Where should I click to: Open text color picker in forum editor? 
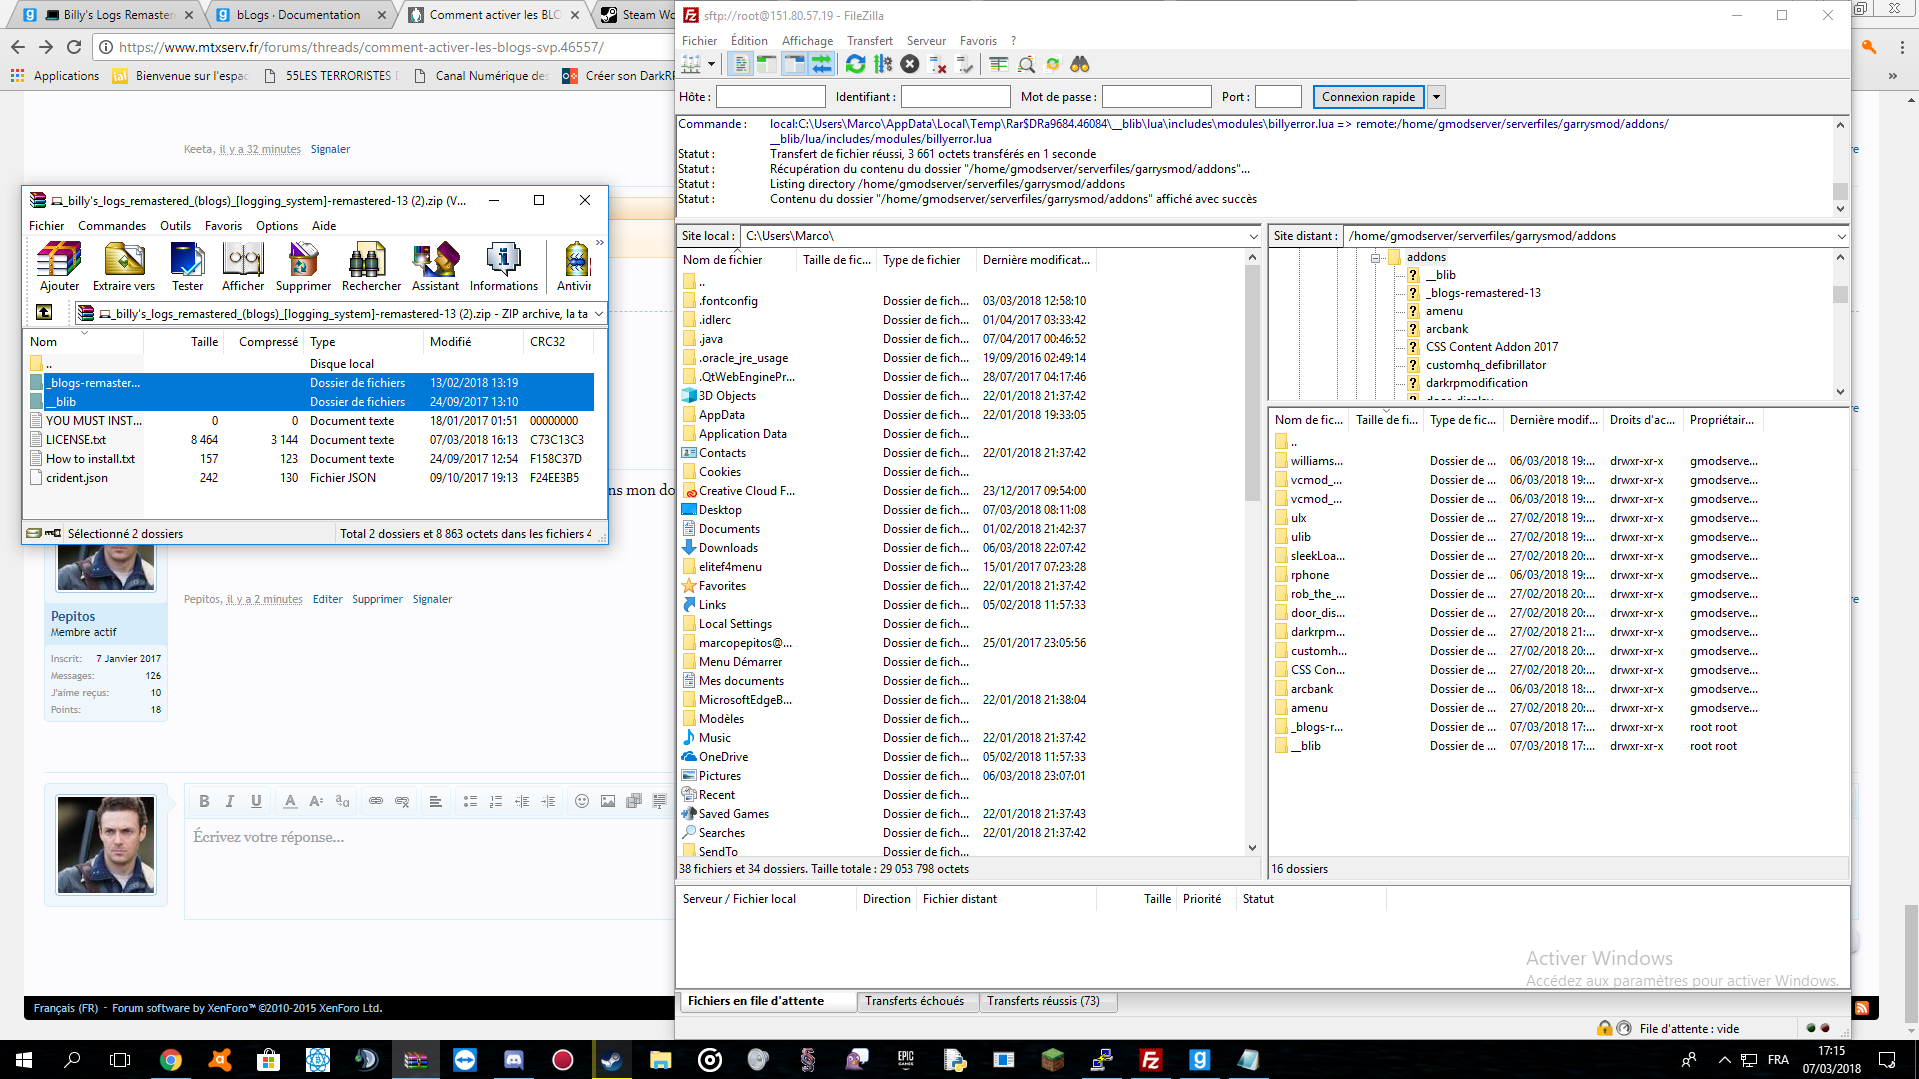(290, 801)
